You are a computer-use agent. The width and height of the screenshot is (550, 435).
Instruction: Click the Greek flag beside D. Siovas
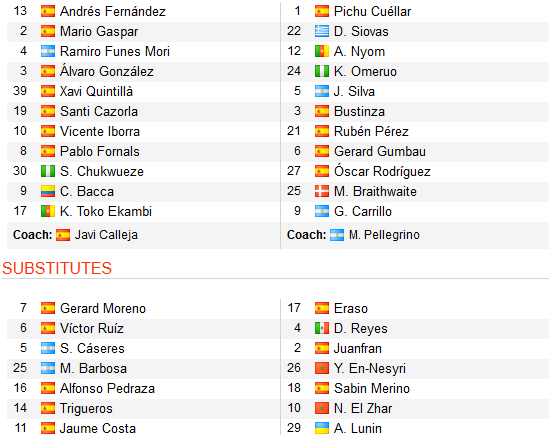[322, 31]
